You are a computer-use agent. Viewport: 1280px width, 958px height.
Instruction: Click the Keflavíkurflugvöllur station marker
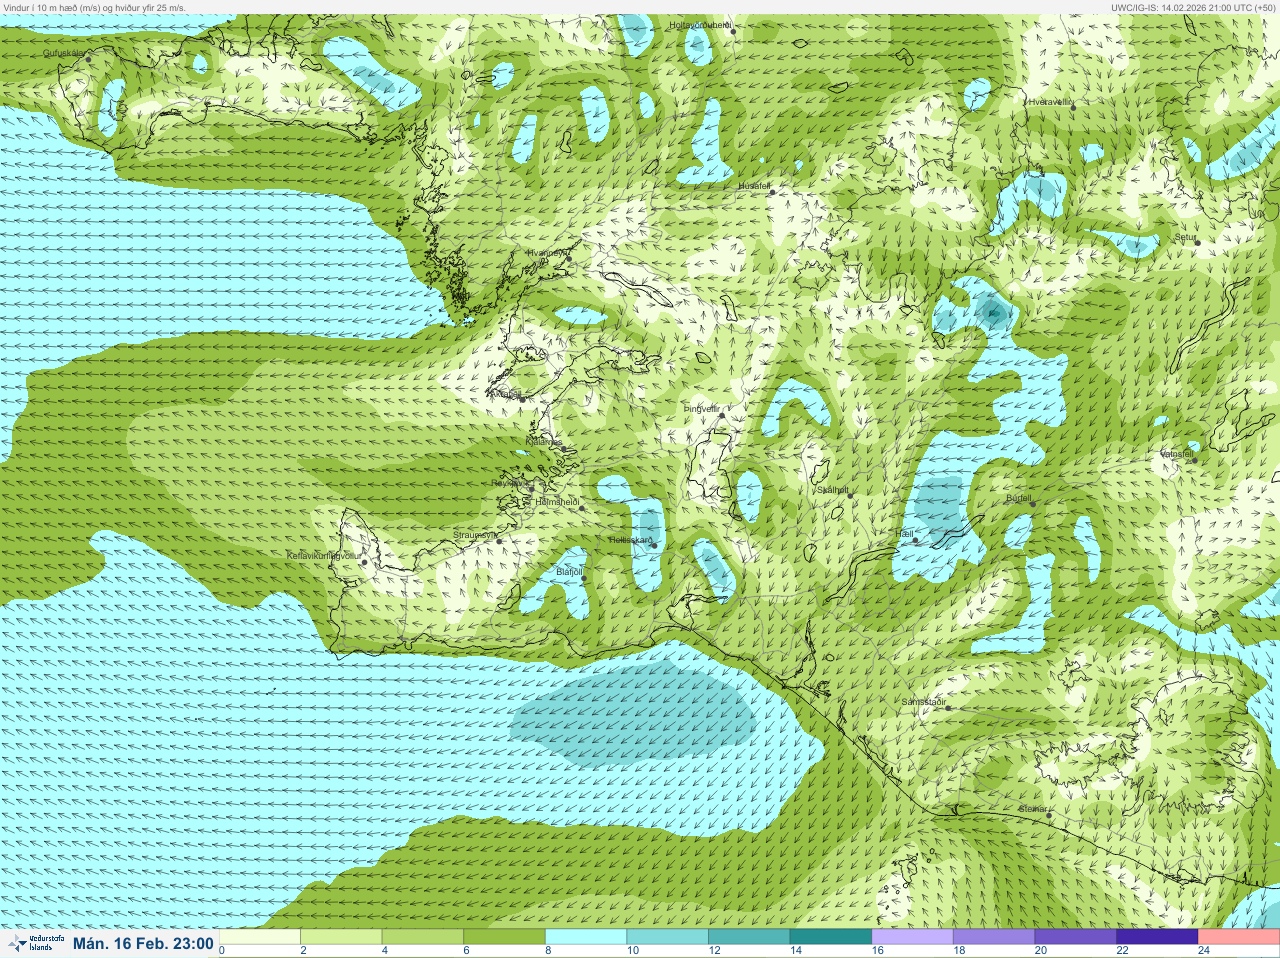coord(365,562)
